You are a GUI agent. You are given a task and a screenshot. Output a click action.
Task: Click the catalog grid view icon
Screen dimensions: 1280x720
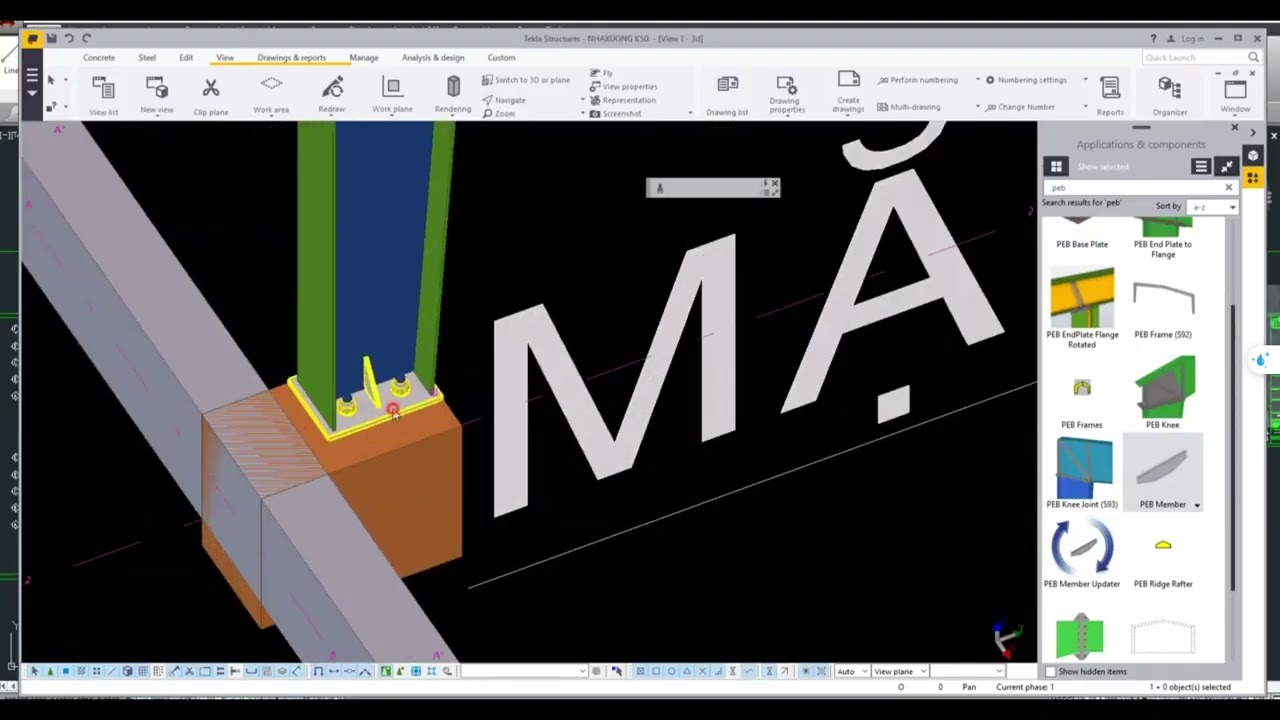tap(1056, 167)
